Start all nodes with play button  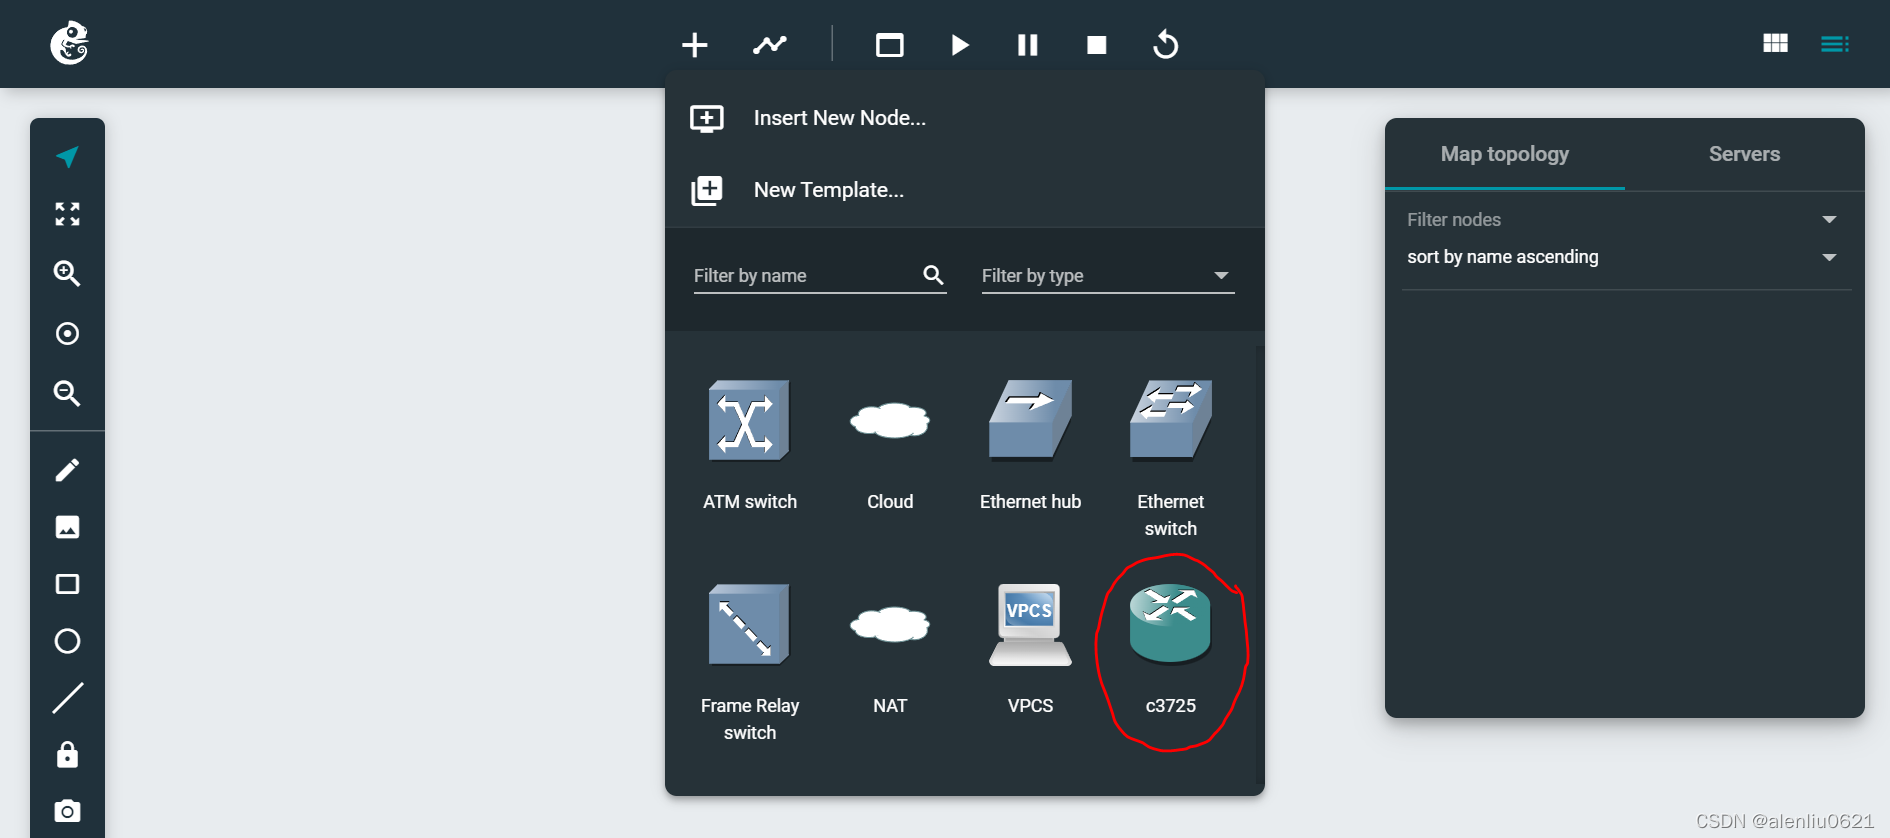point(960,45)
